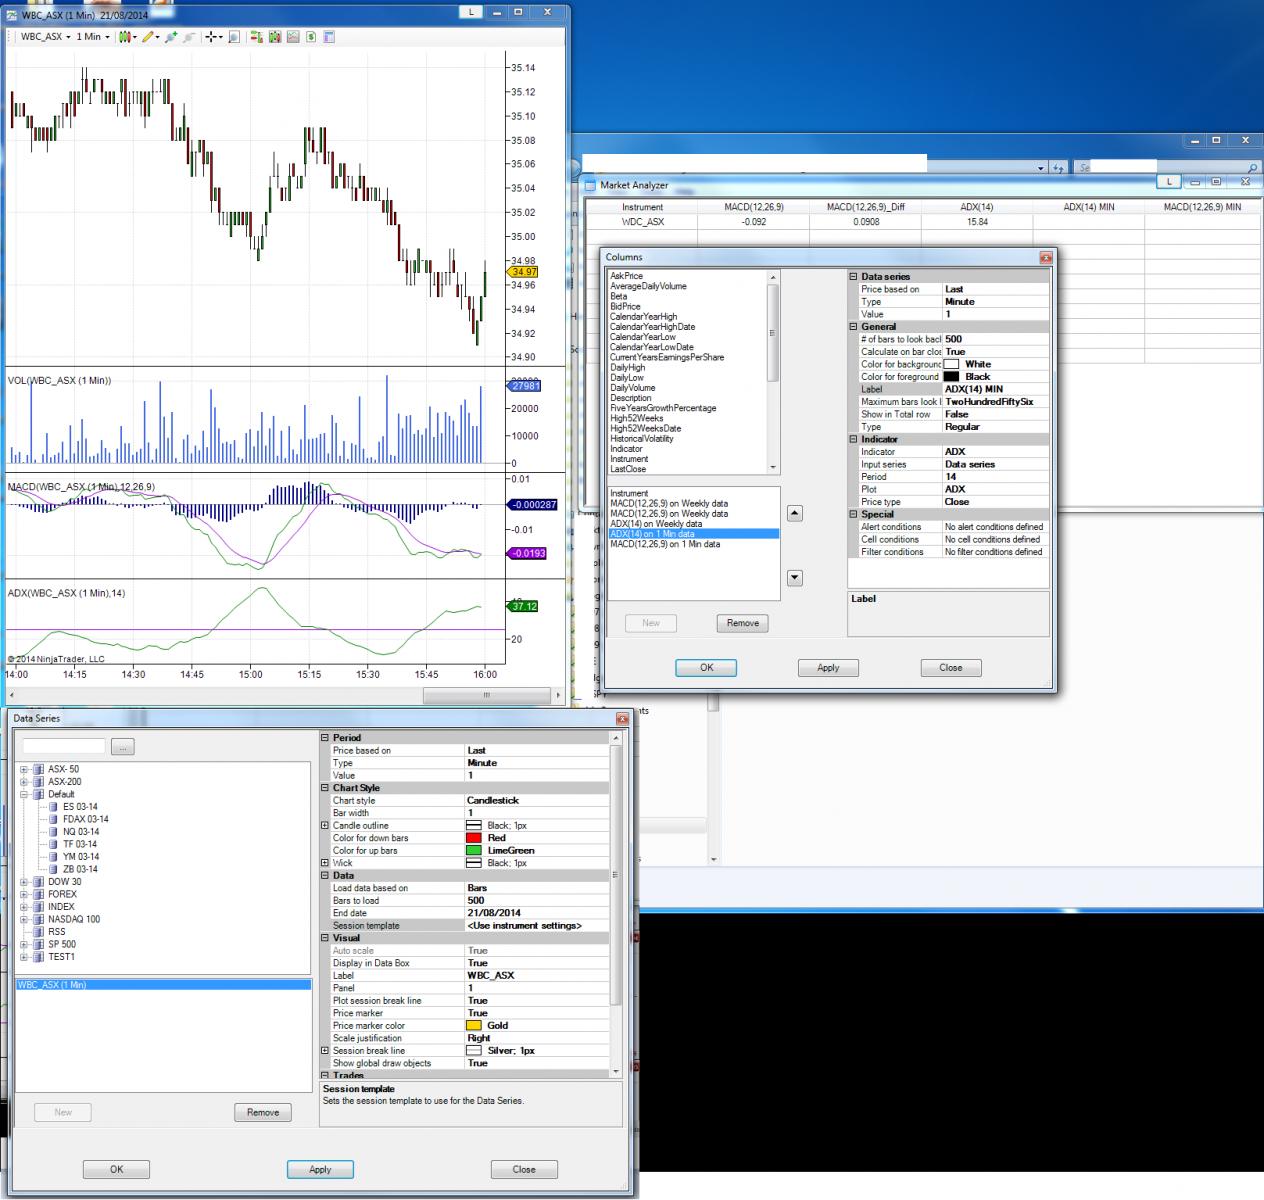Click the L link button in chart title bar
The image size is (1264, 1200).
472,12
